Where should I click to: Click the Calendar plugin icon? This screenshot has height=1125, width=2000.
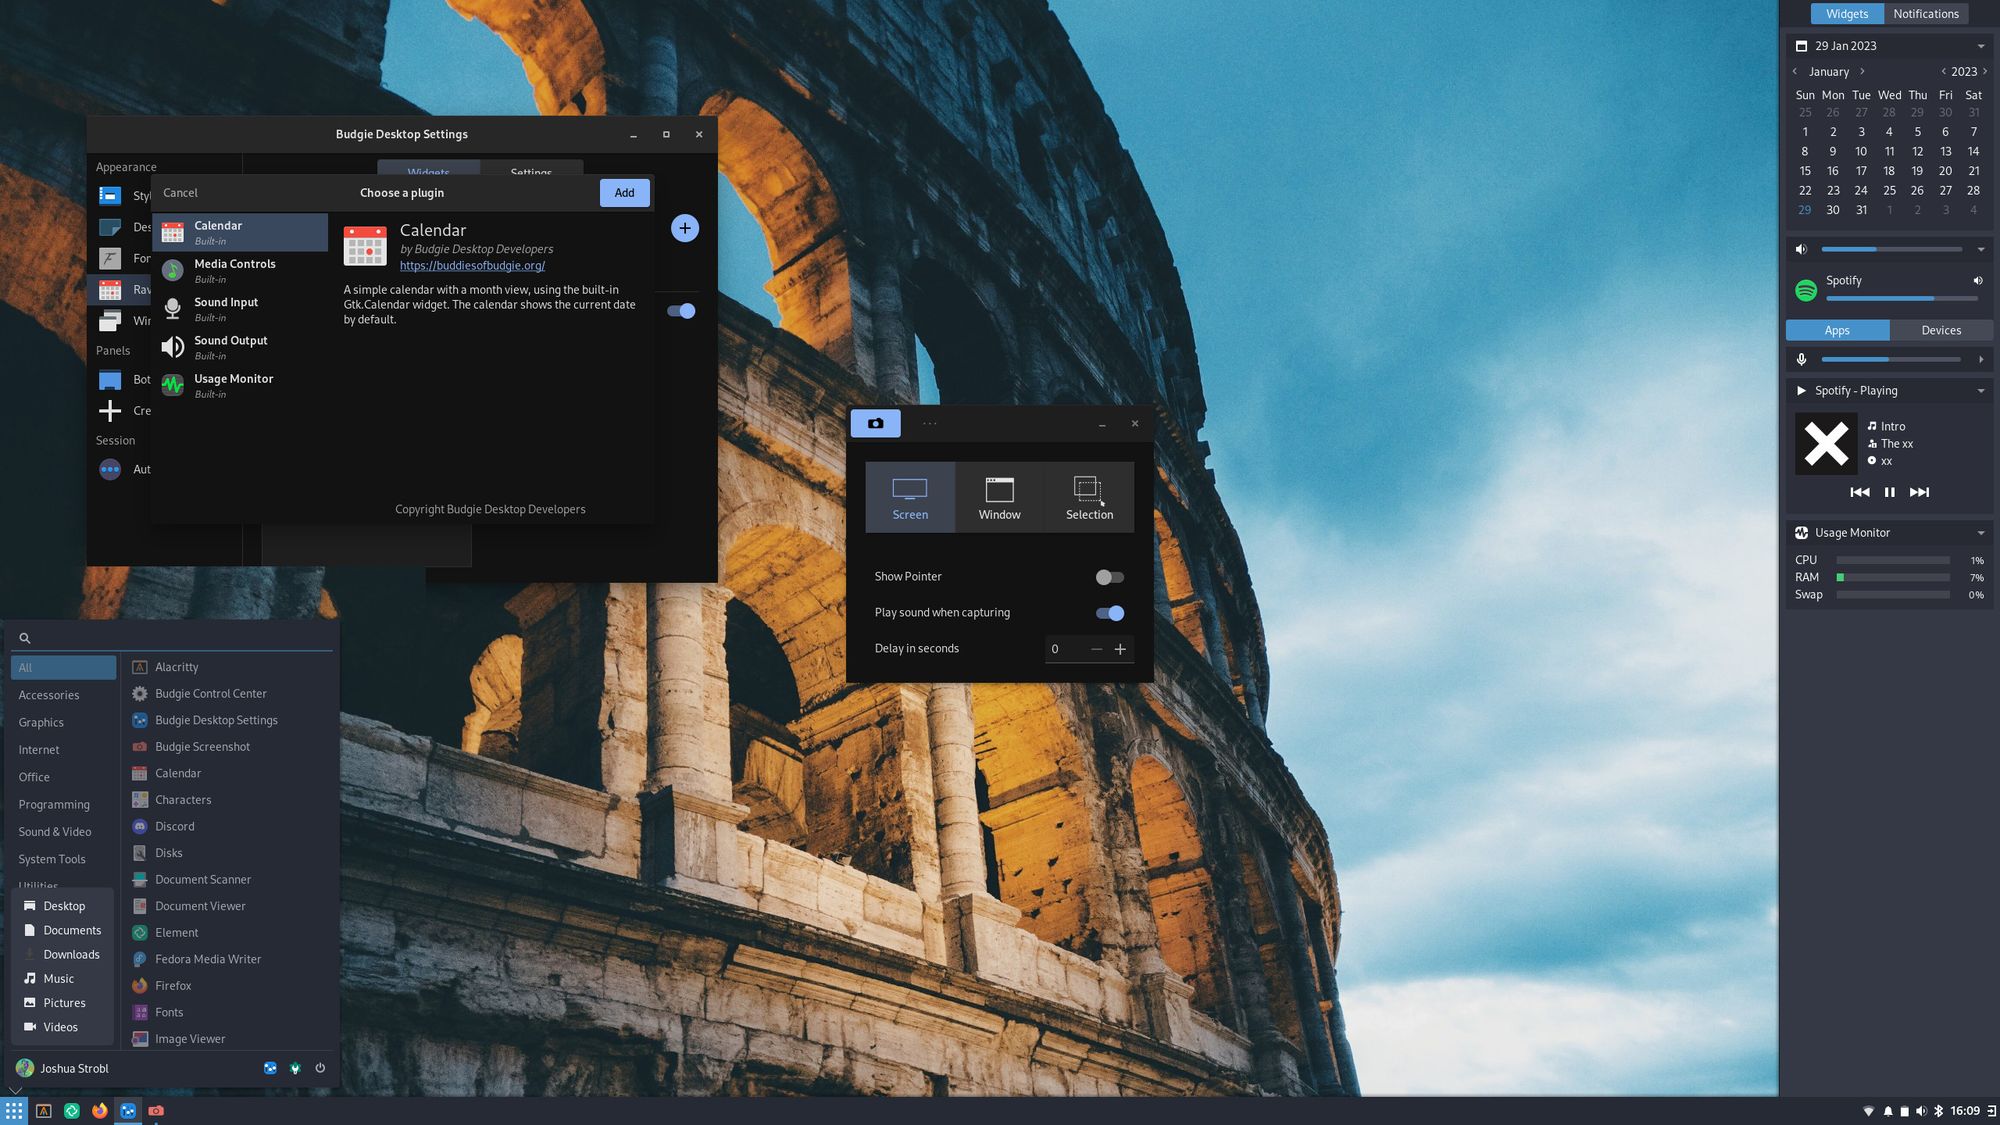[172, 231]
